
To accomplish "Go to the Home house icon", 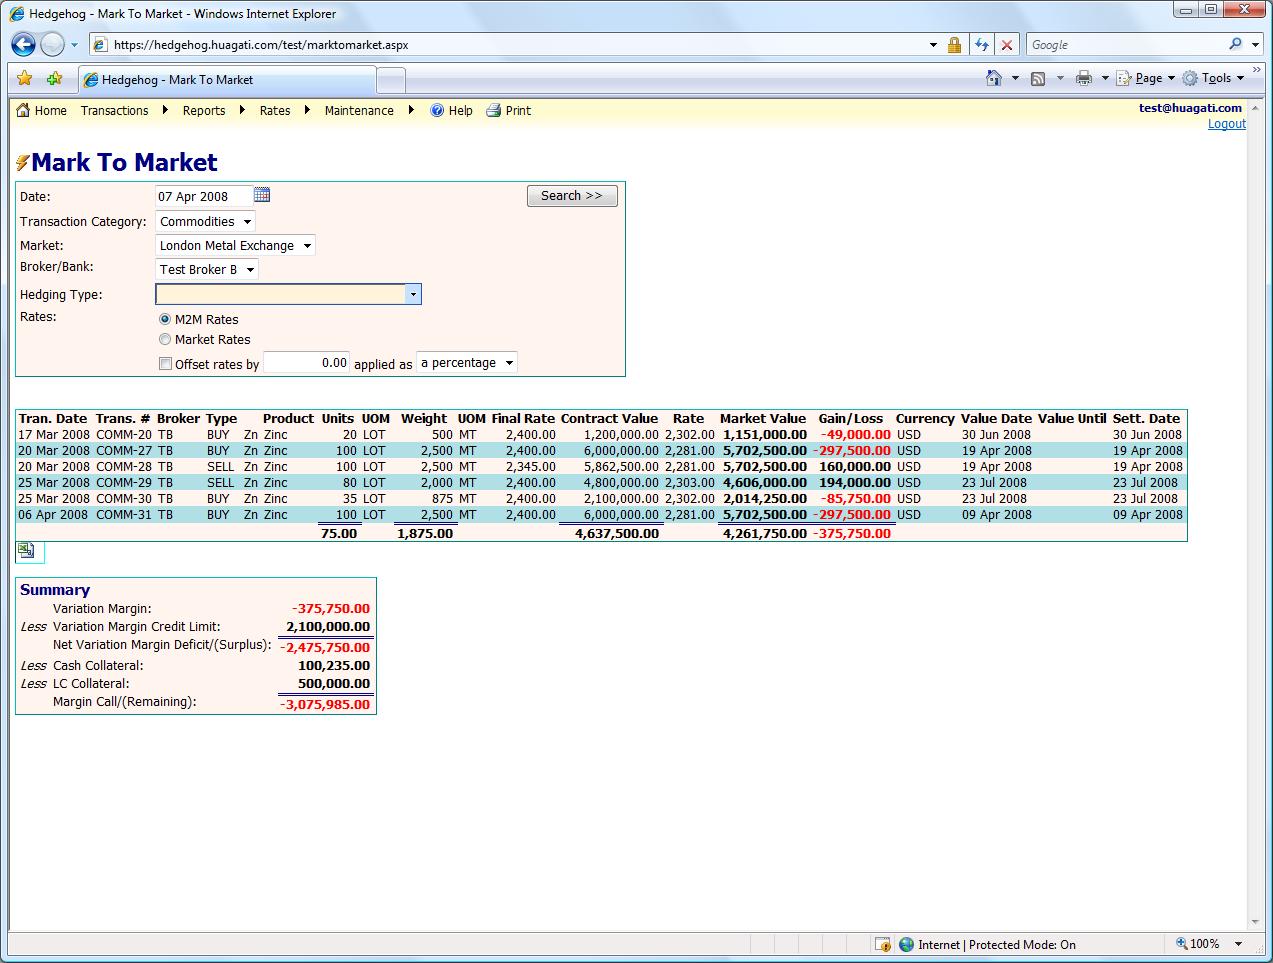I will coord(23,111).
